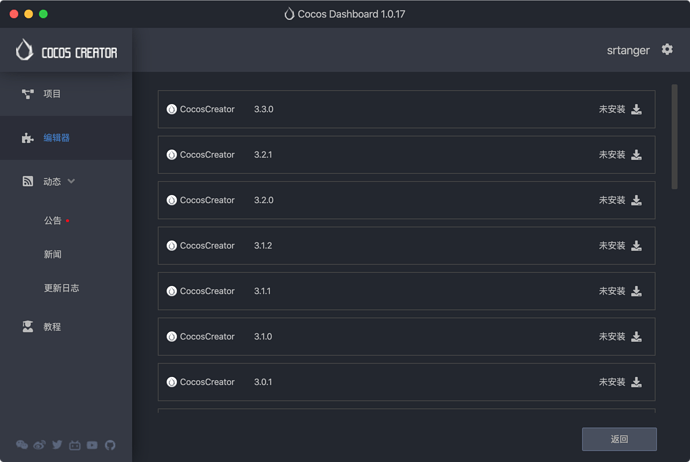The image size is (690, 462).
Task: Open the Twitter social link
Action: [x=57, y=445]
